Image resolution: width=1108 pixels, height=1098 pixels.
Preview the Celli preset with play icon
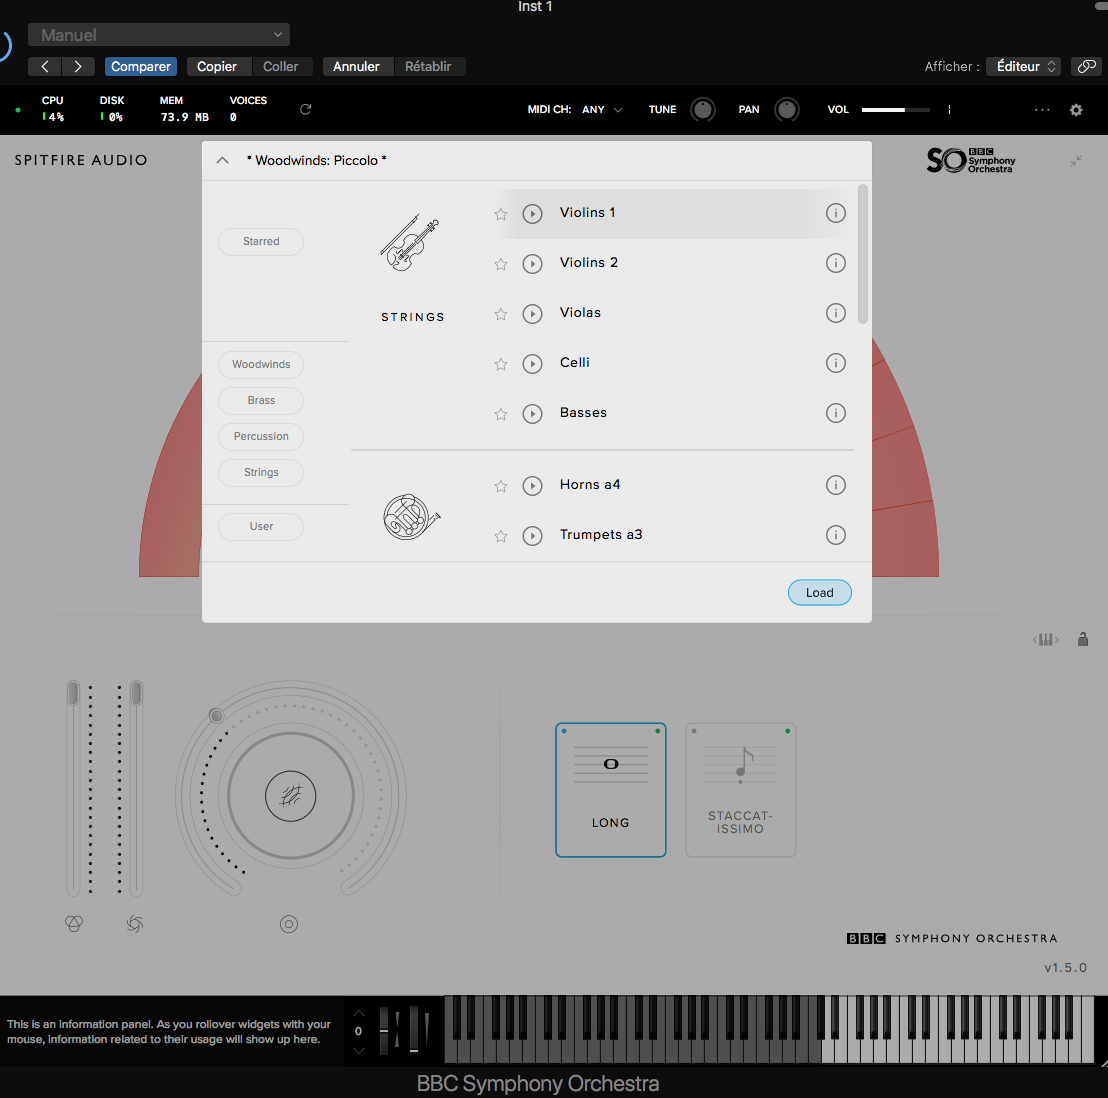(x=532, y=364)
